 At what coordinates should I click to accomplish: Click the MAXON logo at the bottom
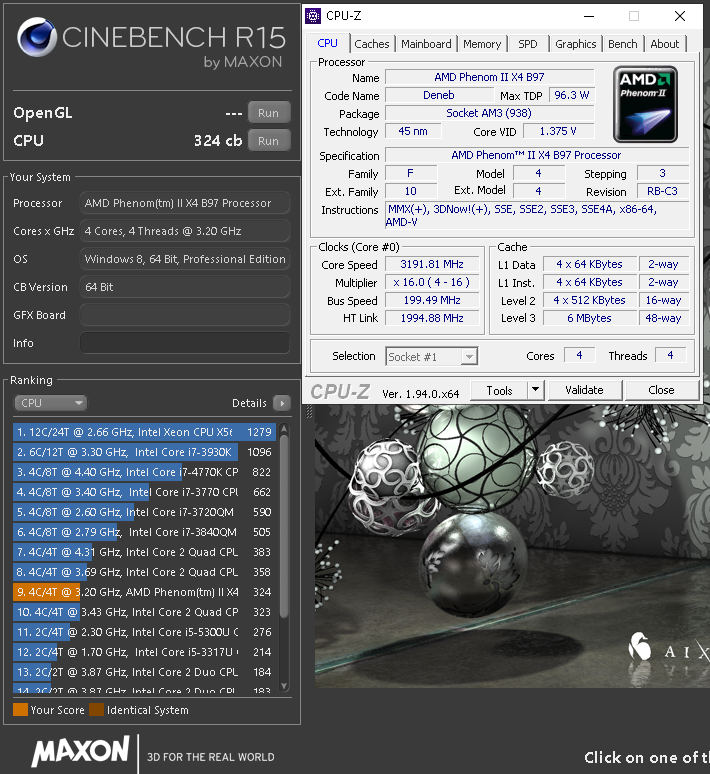click(81, 751)
